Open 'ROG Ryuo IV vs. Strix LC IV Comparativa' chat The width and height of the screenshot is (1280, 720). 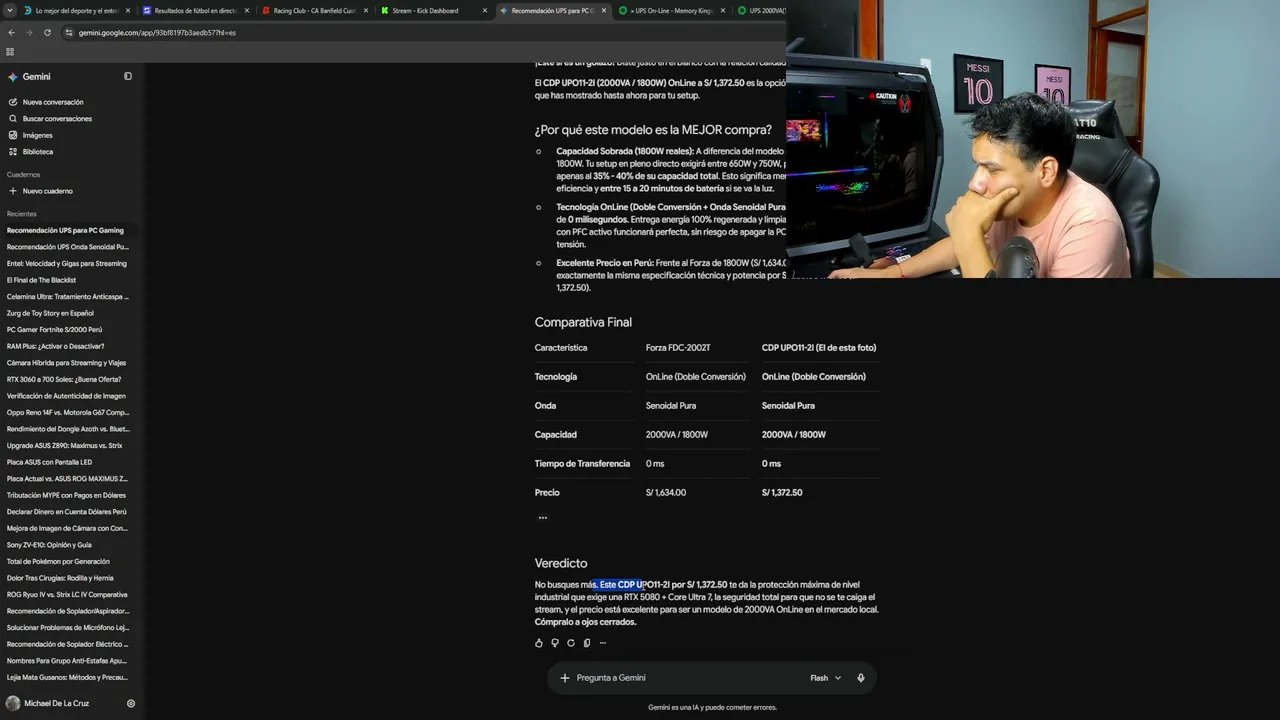(x=67, y=594)
